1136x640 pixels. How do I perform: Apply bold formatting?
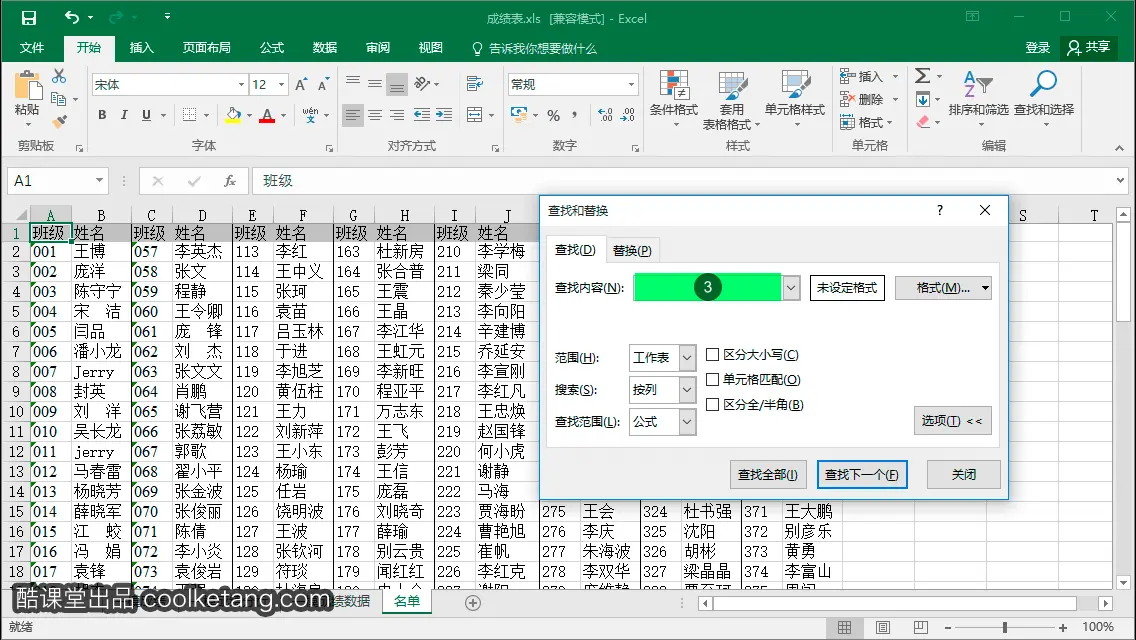(102, 115)
